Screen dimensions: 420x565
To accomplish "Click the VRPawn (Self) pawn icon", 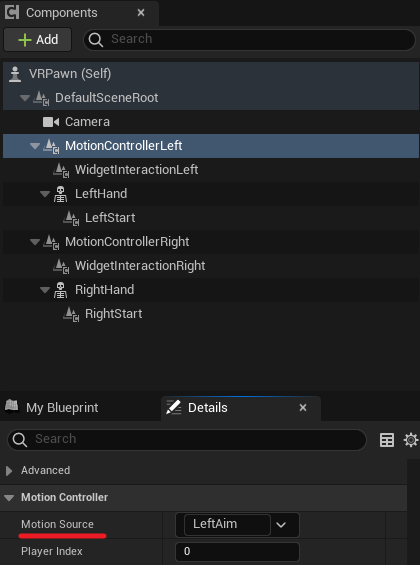I will (x=15, y=74).
